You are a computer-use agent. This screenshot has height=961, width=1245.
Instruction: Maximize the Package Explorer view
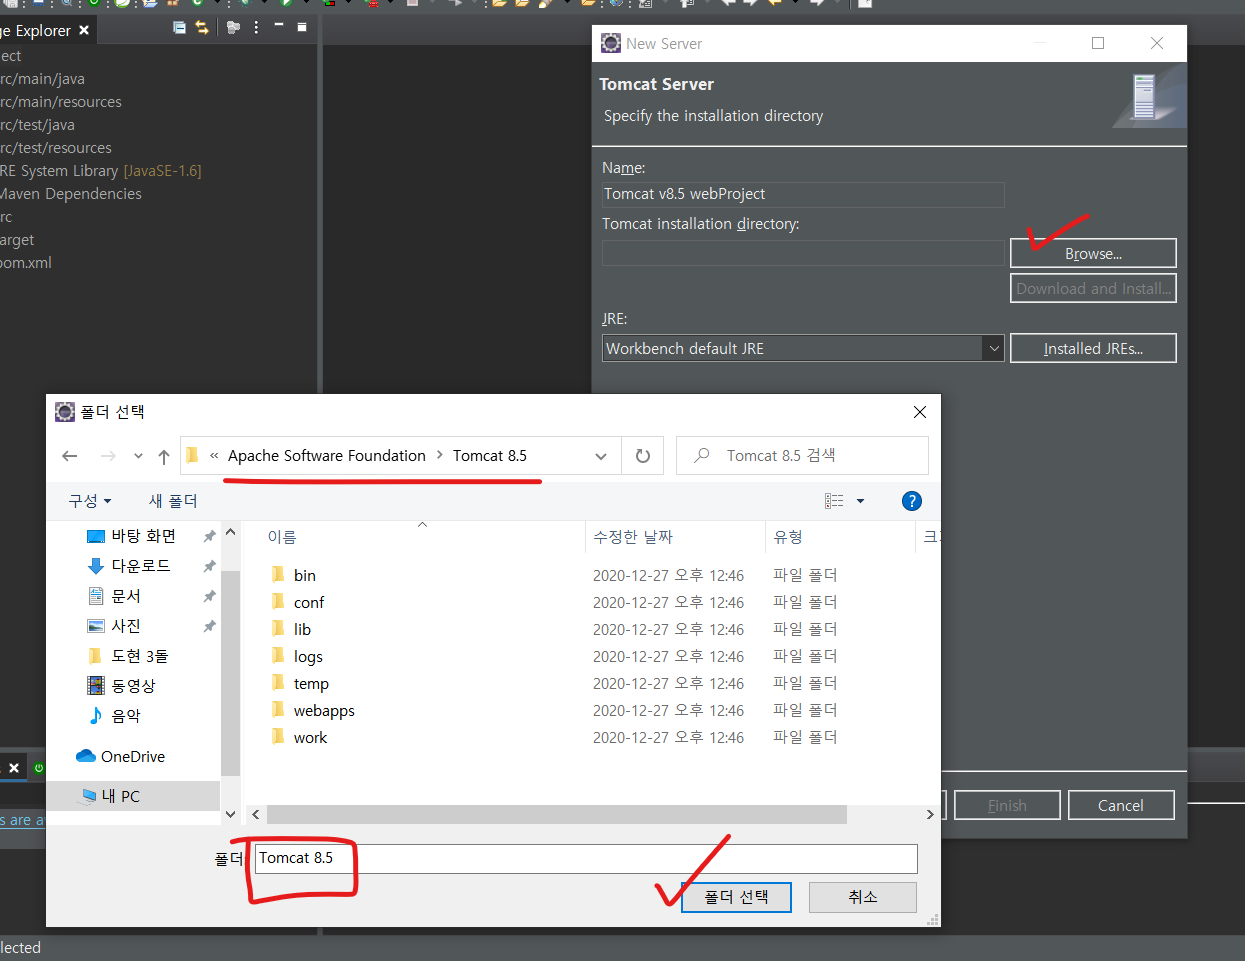302,27
